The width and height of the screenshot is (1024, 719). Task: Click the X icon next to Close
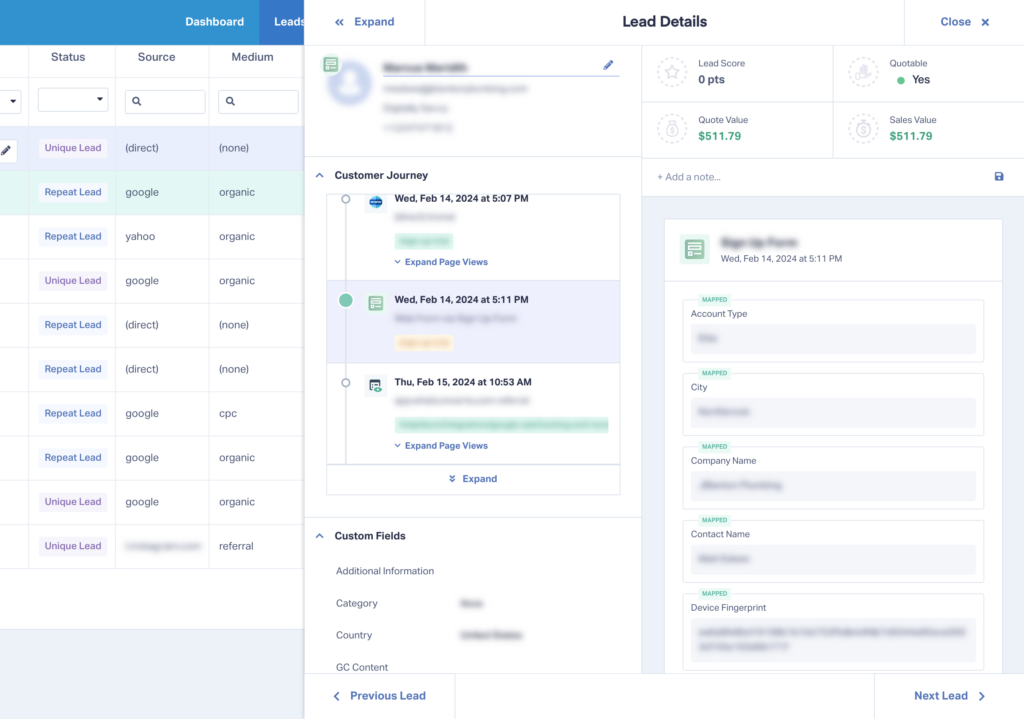coord(985,22)
